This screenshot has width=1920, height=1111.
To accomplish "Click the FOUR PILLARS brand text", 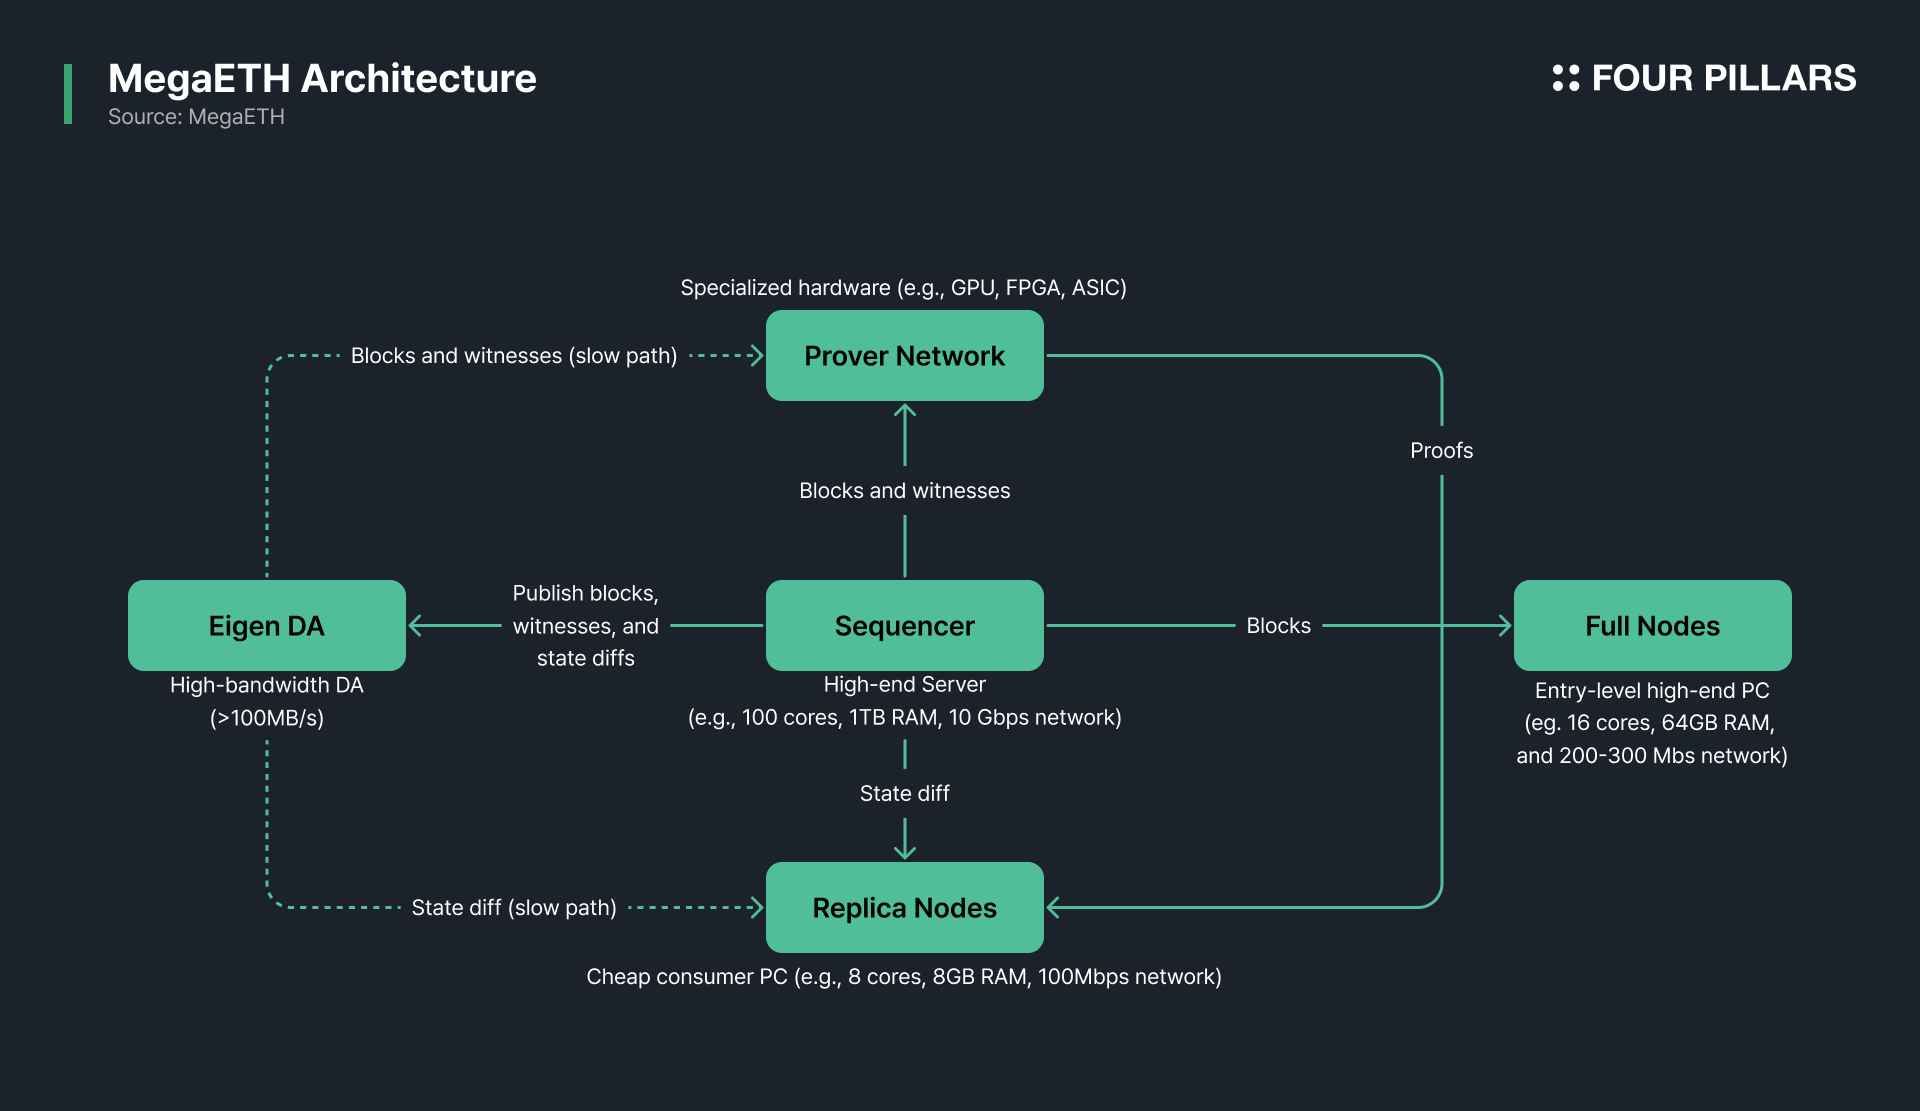I will tap(1723, 78).
